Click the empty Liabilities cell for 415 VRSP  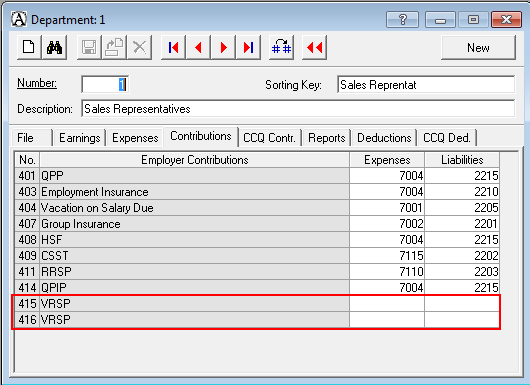[462, 304]
